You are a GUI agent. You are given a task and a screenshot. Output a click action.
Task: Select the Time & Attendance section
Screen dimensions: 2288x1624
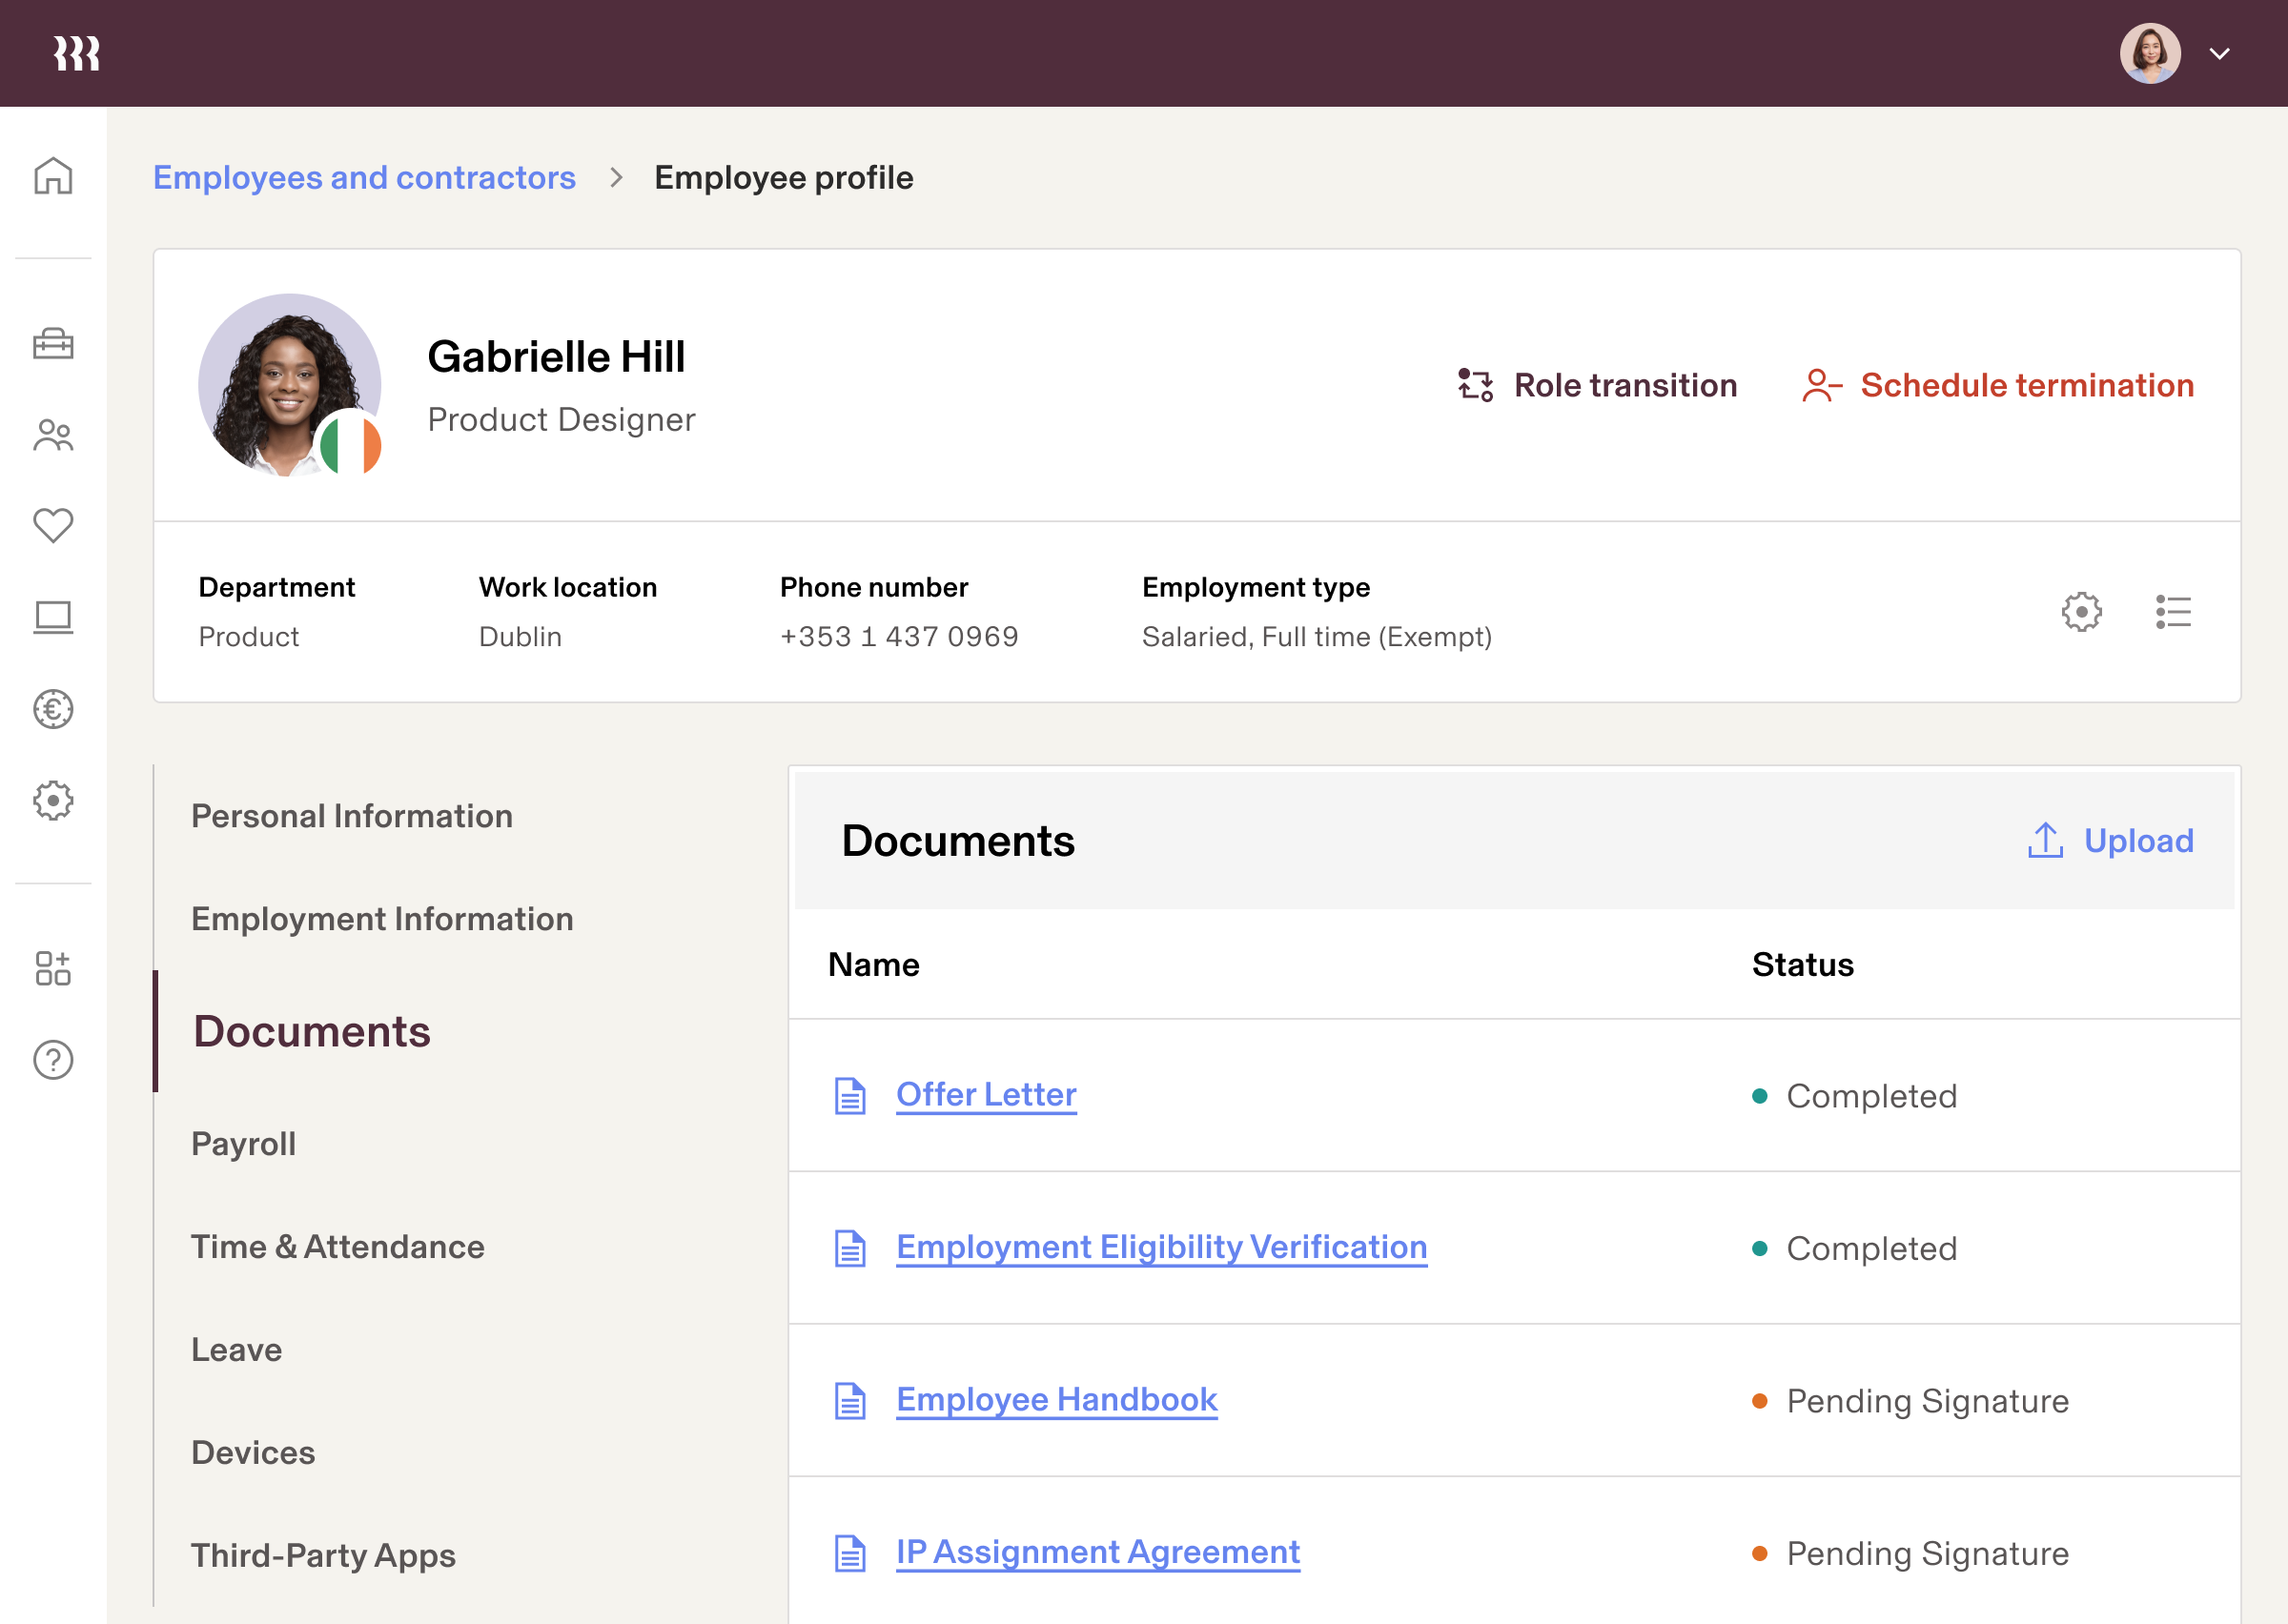[x=337, y=1246]
